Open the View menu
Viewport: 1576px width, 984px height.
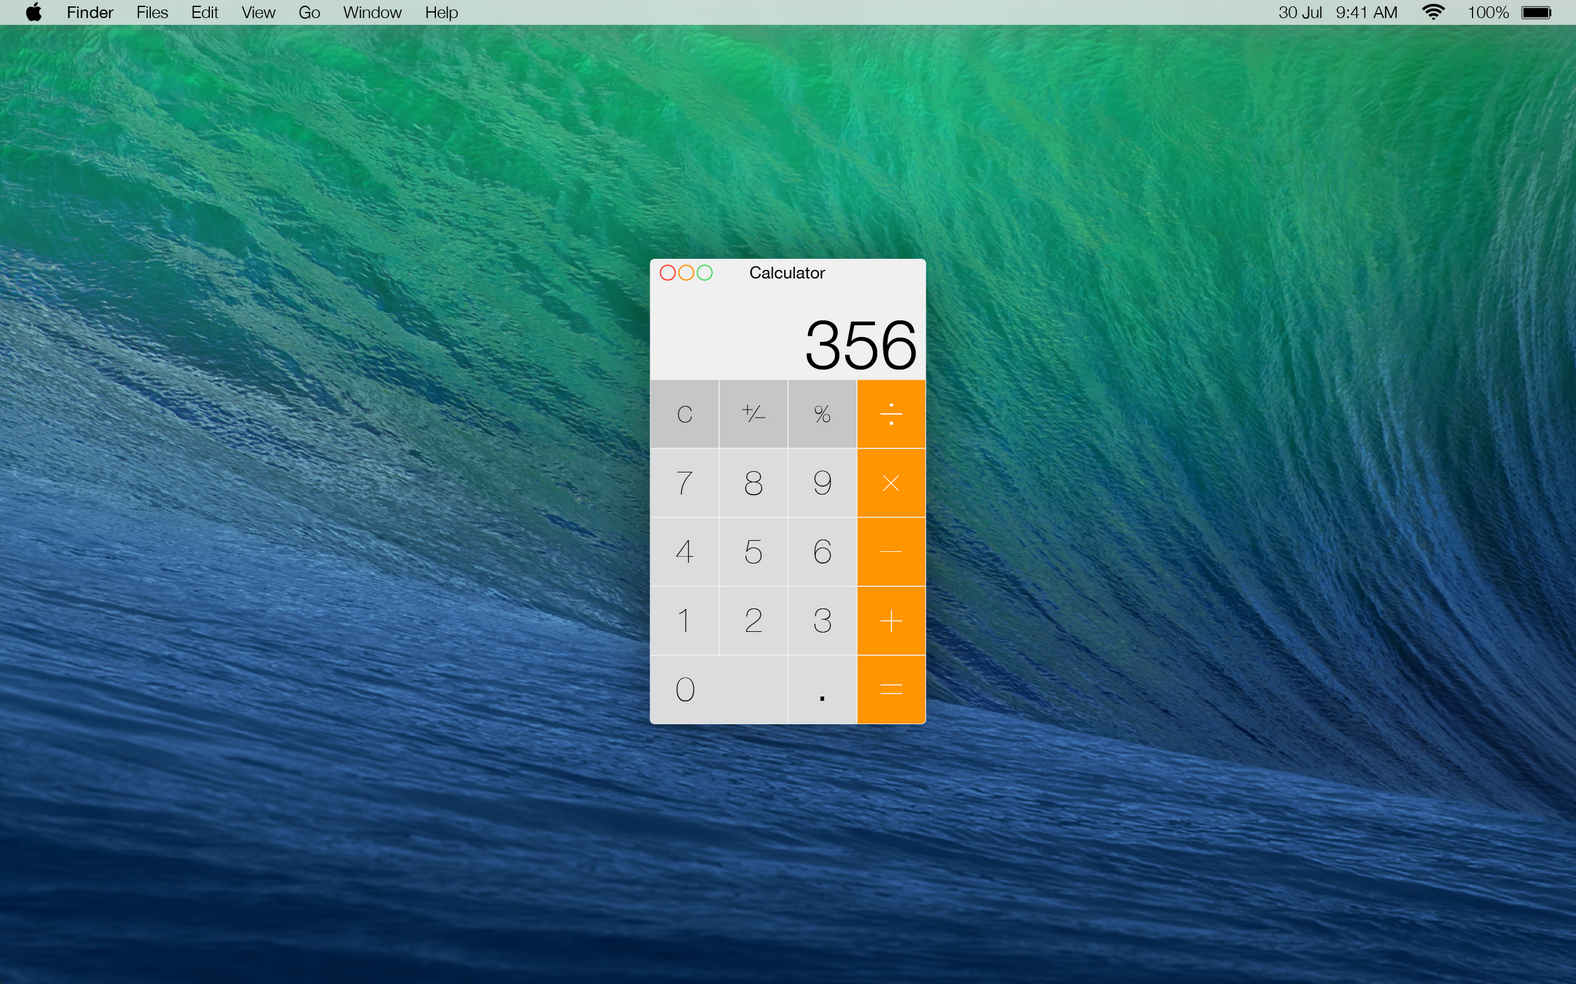[x=258, y=13]
